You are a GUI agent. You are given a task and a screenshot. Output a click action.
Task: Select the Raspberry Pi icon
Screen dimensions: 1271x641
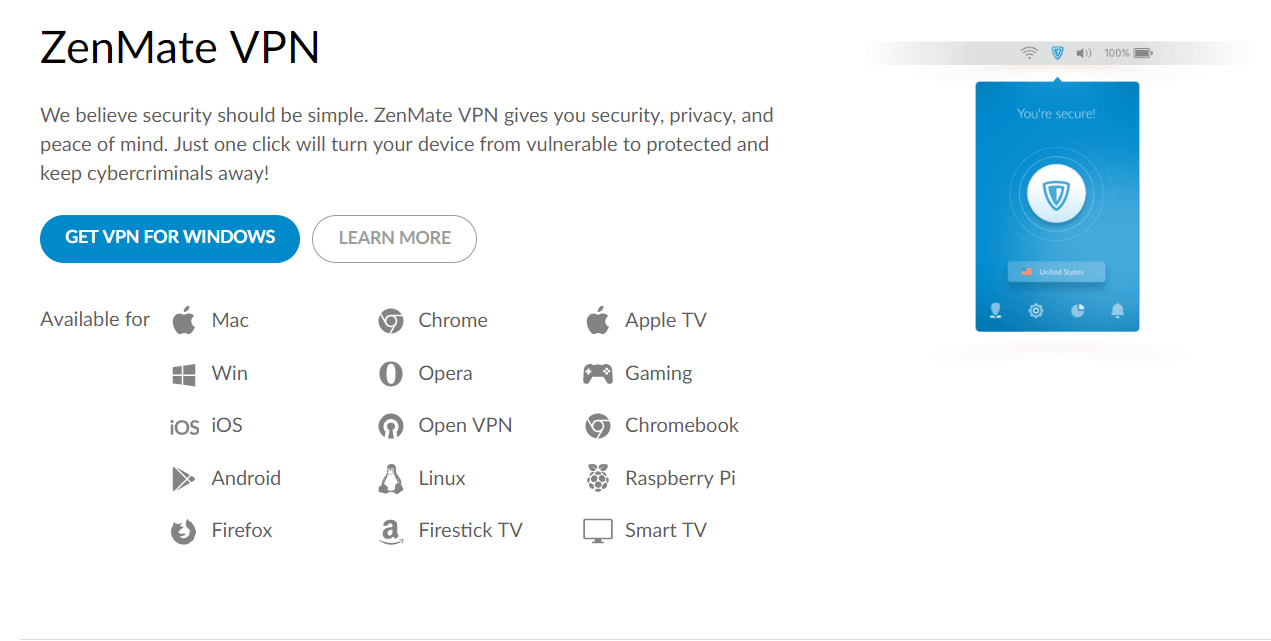pyautogui.click(x=598, y=477)
